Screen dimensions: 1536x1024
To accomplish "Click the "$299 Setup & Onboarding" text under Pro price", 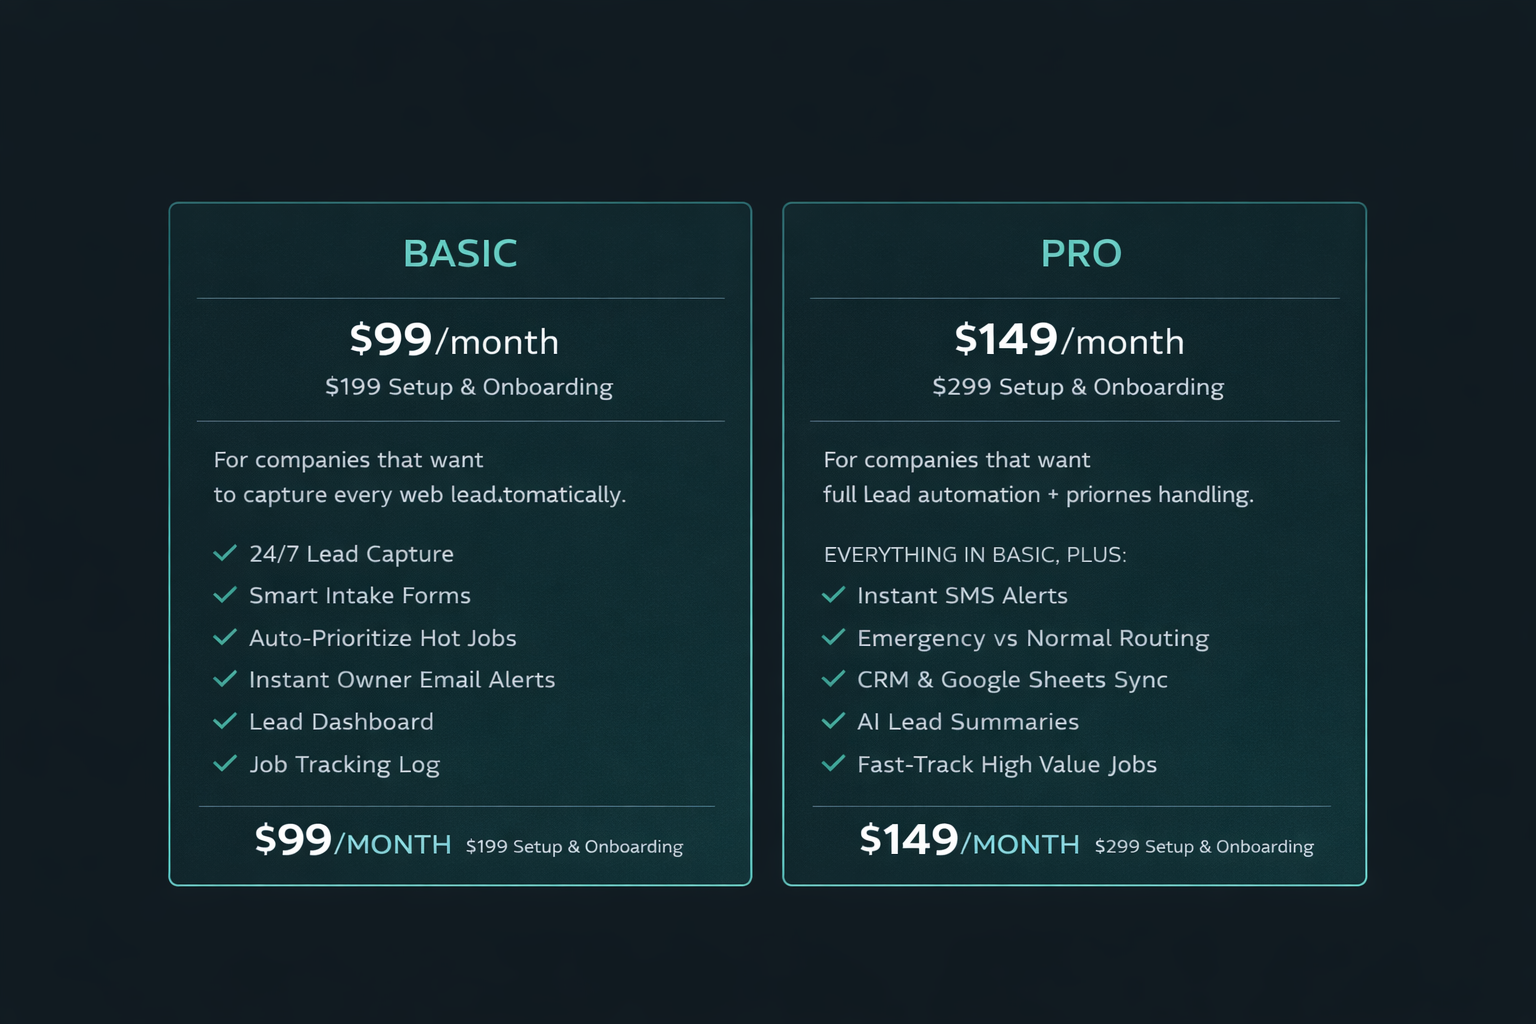I will tap(1078, 387).
